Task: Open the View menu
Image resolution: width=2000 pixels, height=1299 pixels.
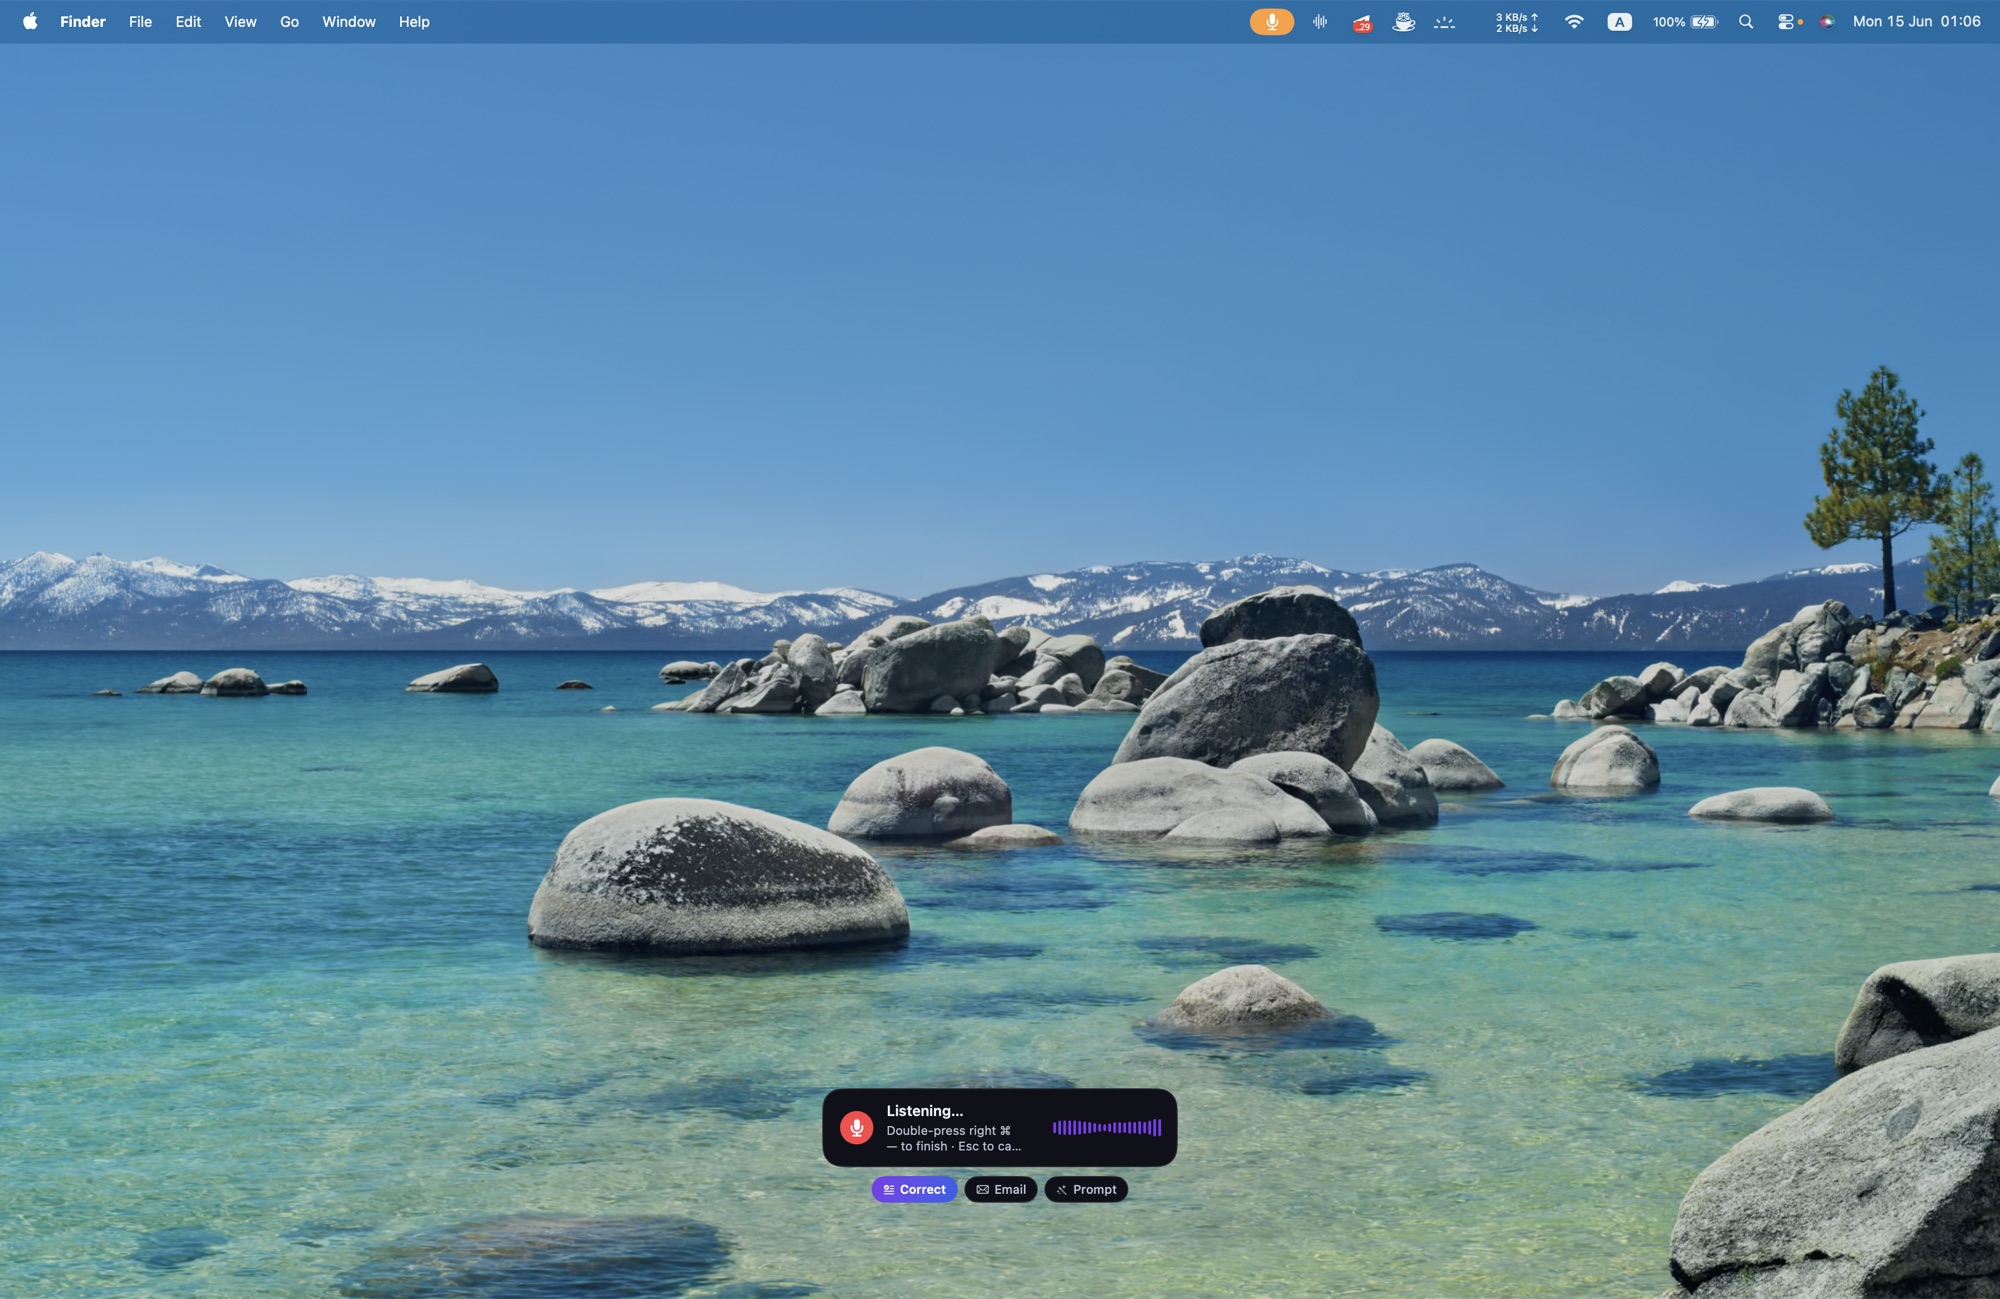Action: (240, 21)
